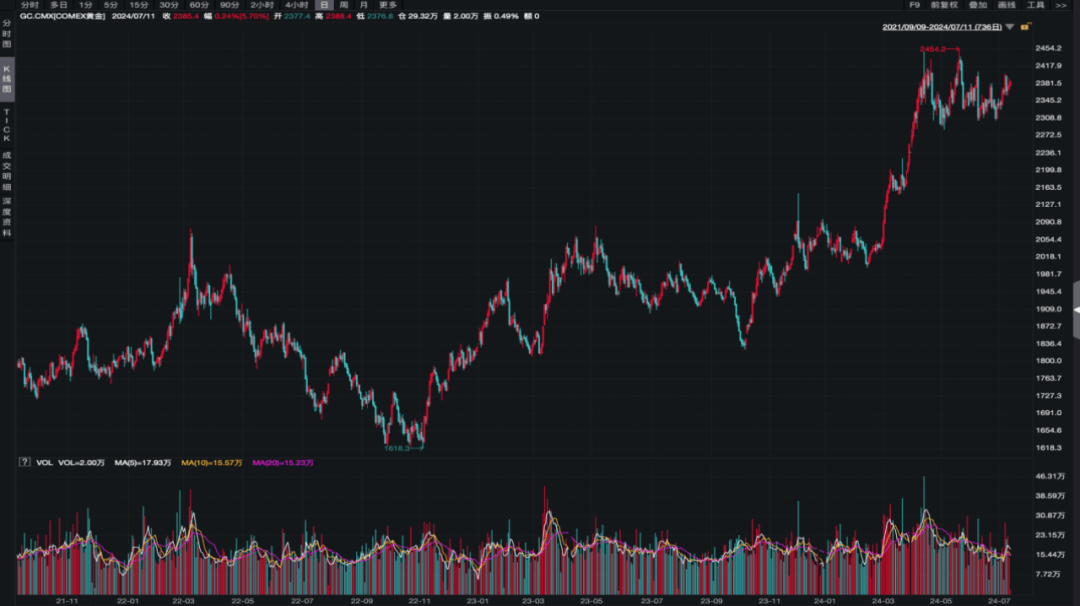
Task: Open the F9 information panel
Action: pyautogui.click(x=914, y=5)
